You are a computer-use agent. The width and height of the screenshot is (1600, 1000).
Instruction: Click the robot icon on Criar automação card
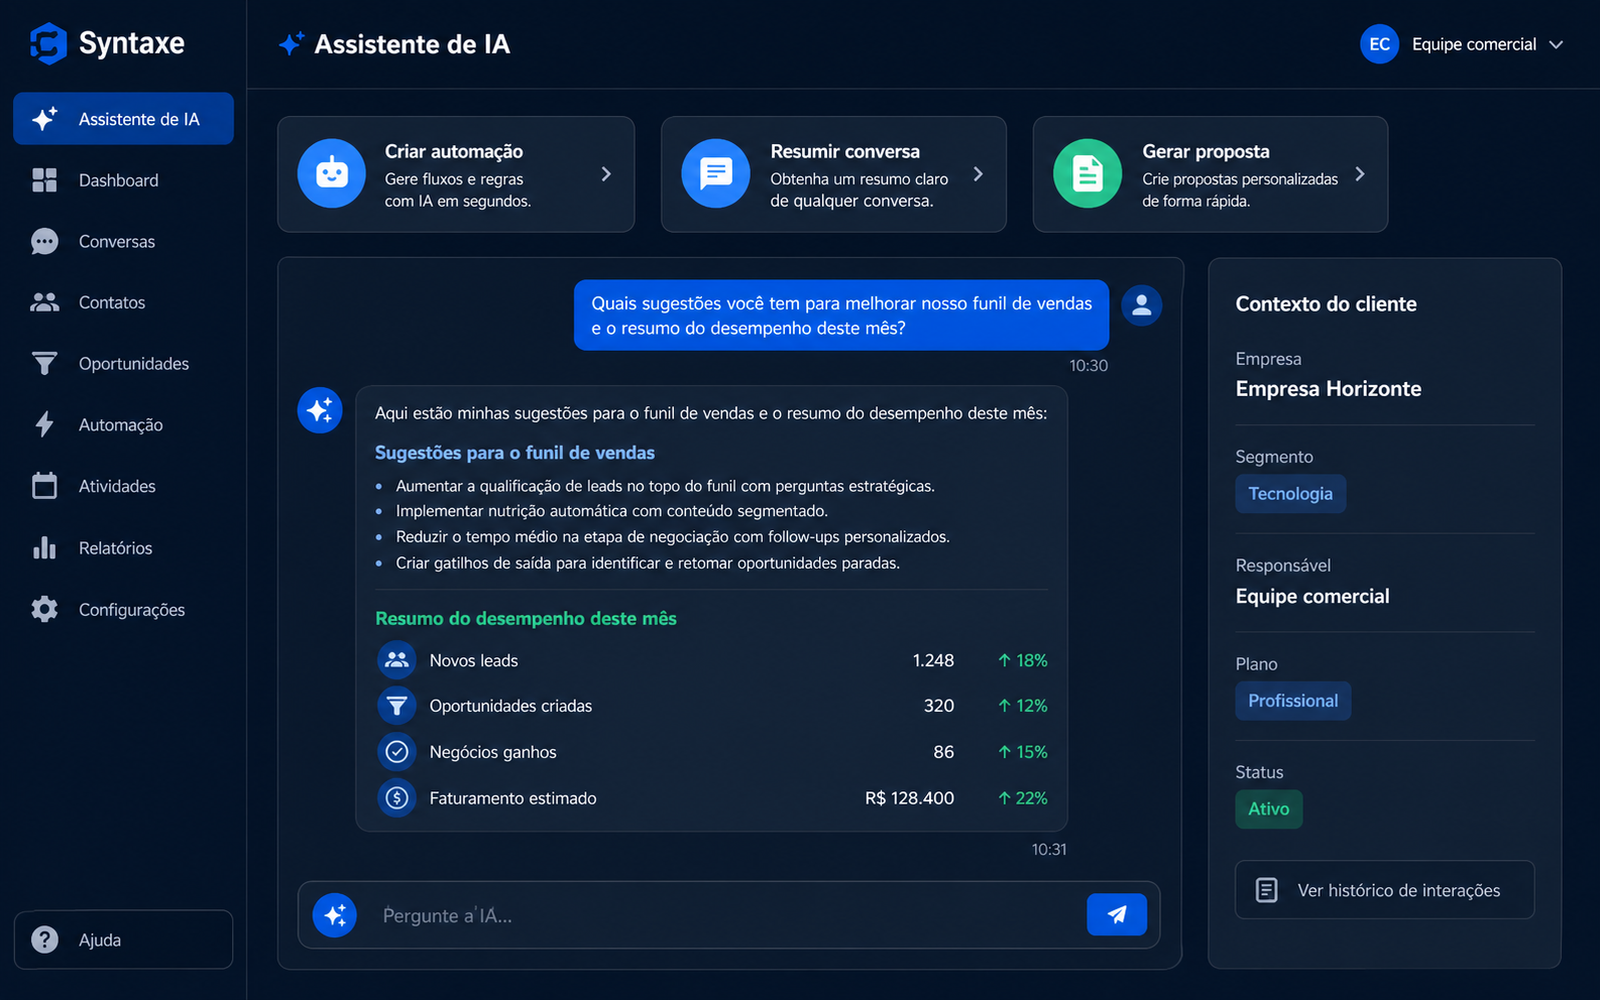331,173
